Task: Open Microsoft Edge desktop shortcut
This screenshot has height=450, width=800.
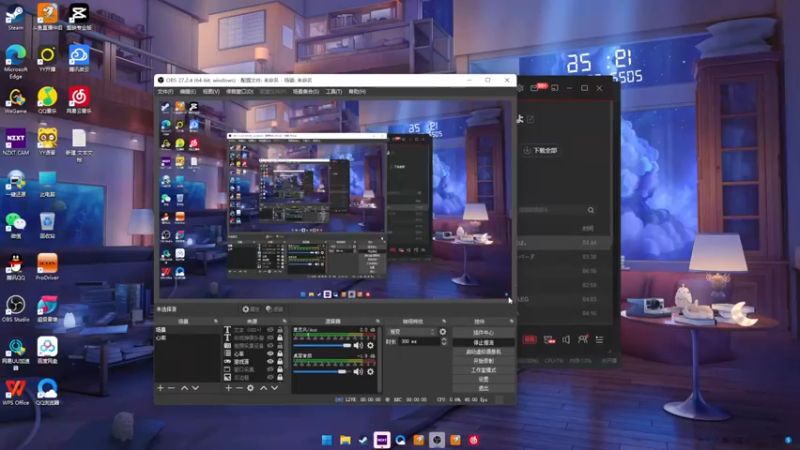Action: click(x=15, y=61)
